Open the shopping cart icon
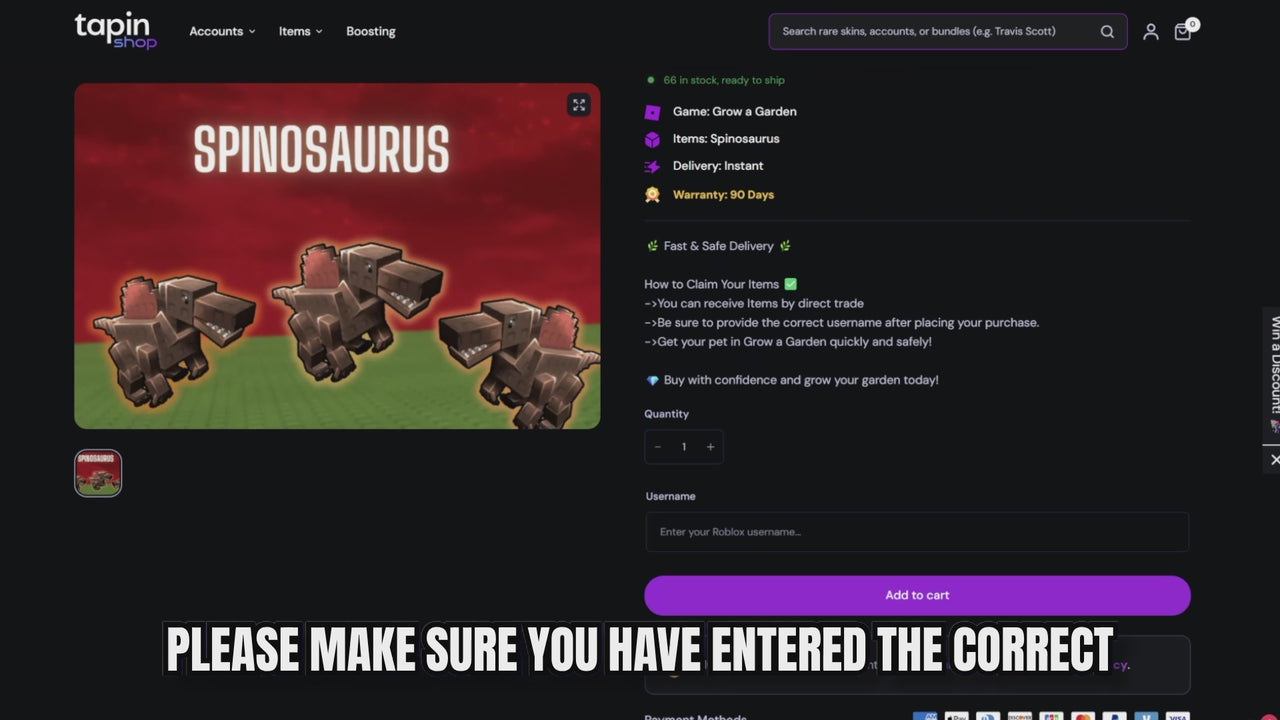Image resolution: width=1280 pixels, height=720 pixels. pos(1183,32)
